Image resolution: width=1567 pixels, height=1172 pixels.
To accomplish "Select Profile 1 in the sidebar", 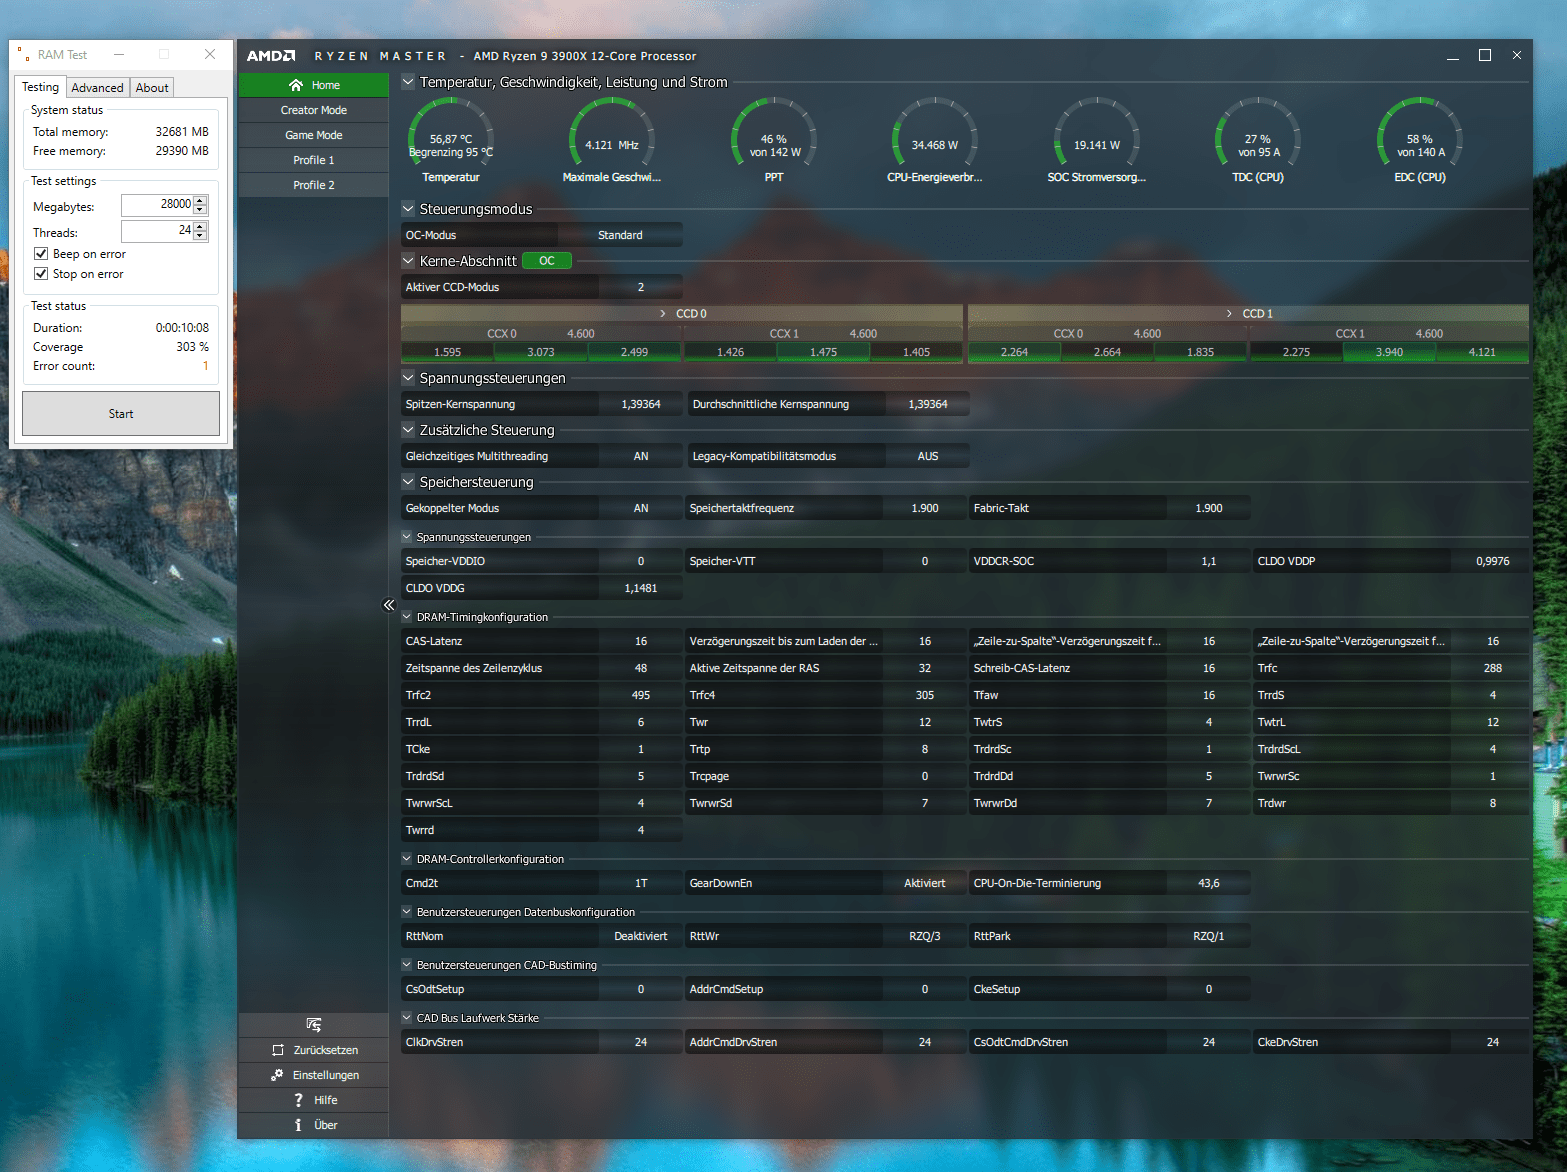I will click(313, 160).
